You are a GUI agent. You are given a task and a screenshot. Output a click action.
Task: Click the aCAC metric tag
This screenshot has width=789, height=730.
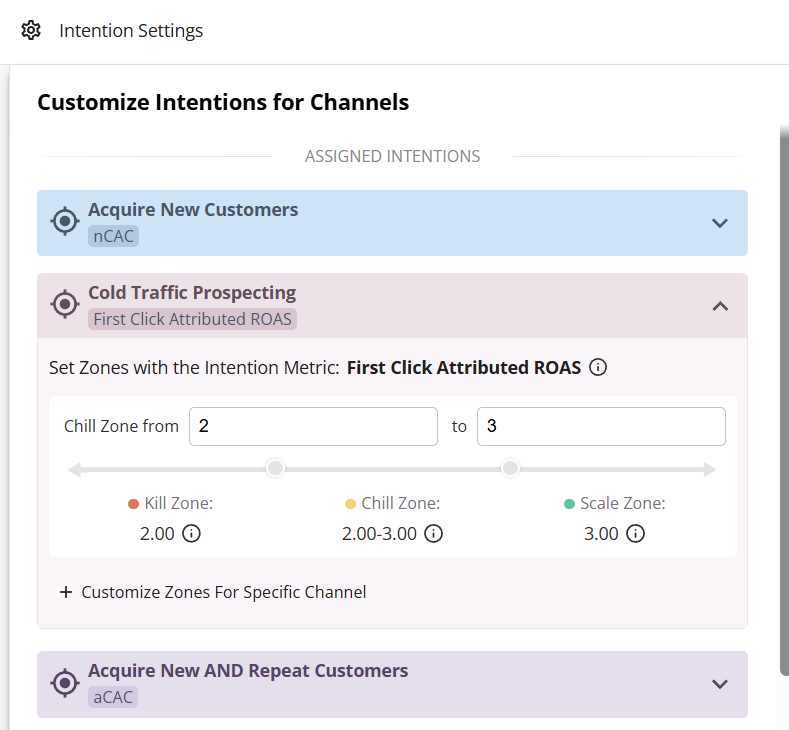tap(113, 697)
